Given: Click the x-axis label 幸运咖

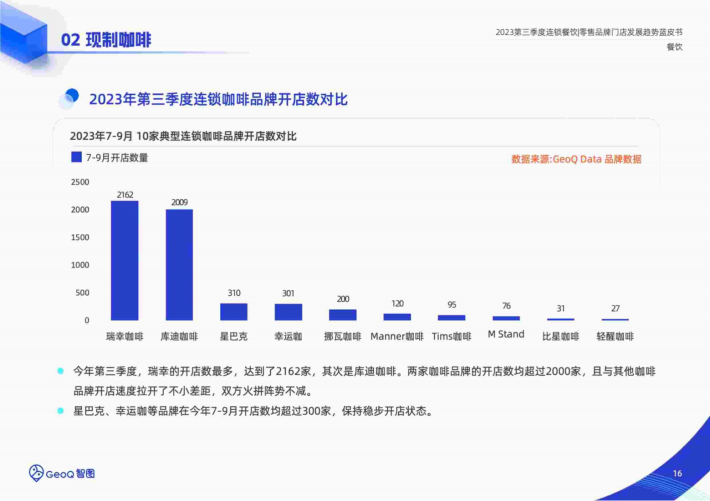Looking at the screenshot, I should (x=288, y=337).
